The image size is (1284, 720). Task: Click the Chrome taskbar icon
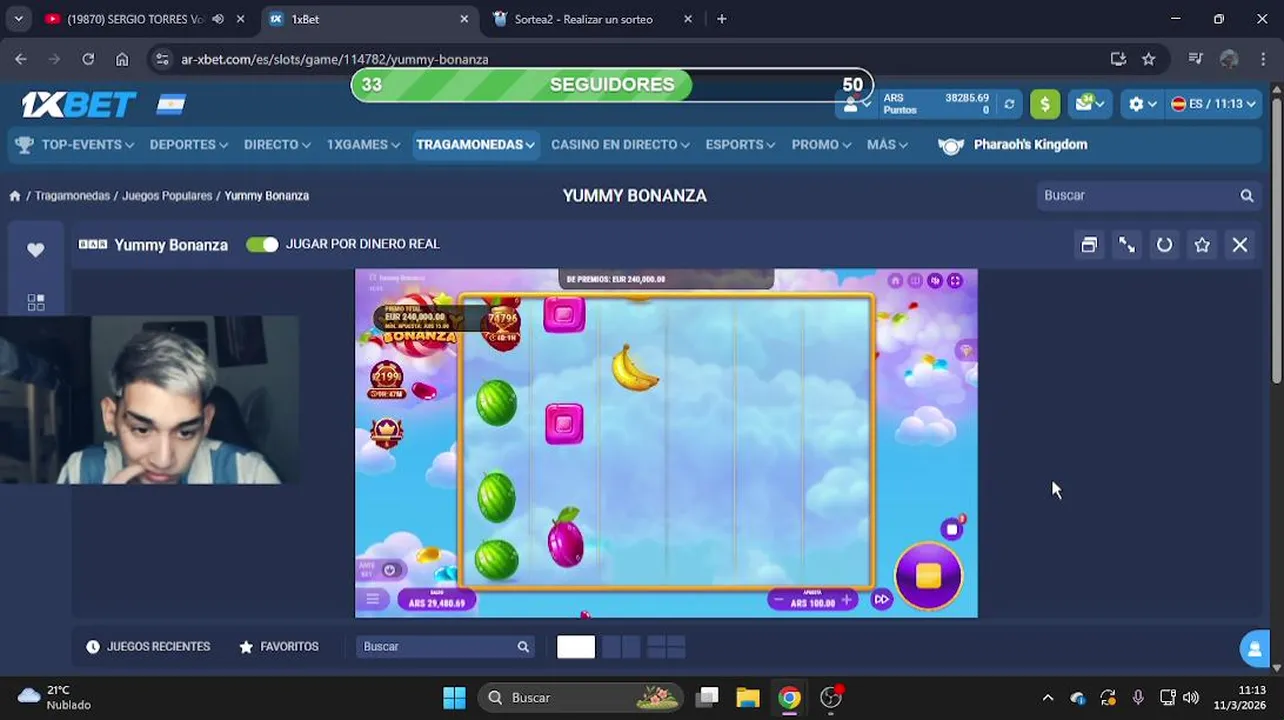pos(789,697)
